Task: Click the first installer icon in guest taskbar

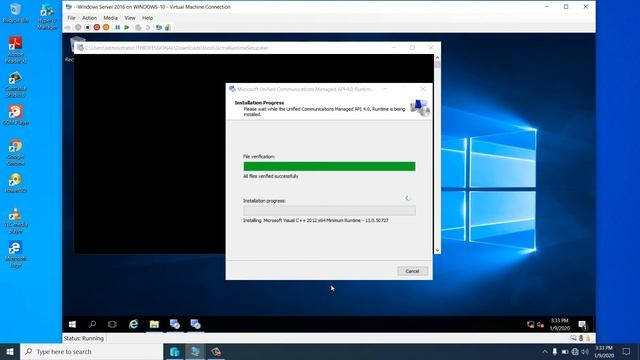Action: click(x=175, y=324)
